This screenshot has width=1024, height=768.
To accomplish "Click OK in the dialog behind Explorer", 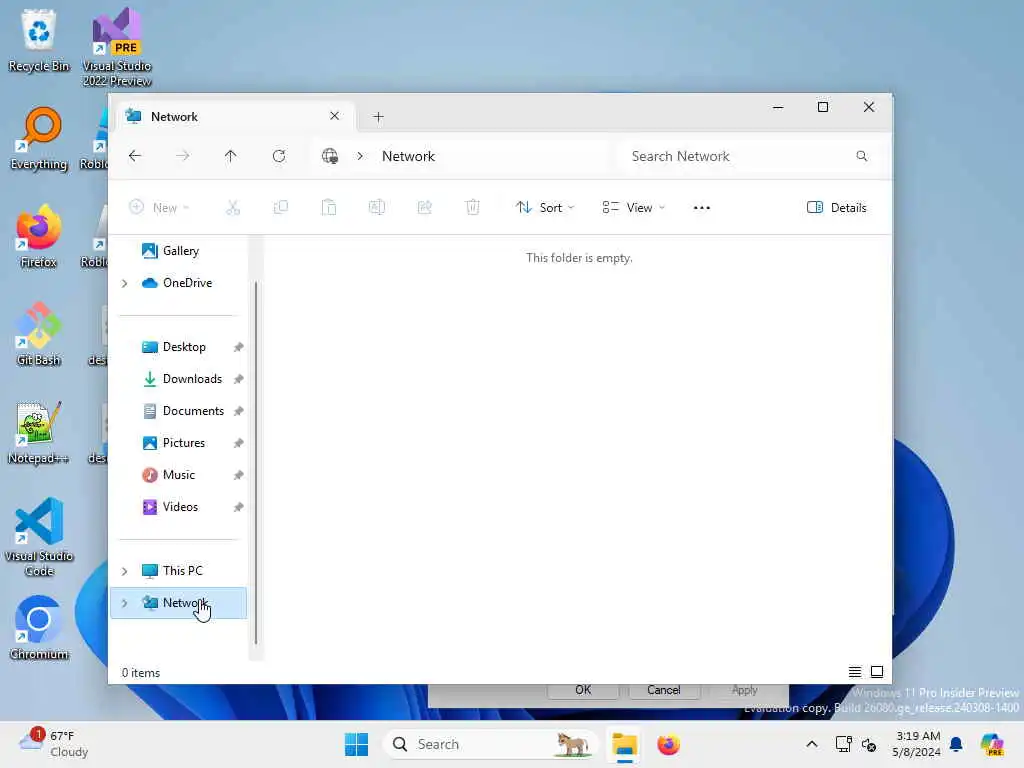I will tap(583, 690).
